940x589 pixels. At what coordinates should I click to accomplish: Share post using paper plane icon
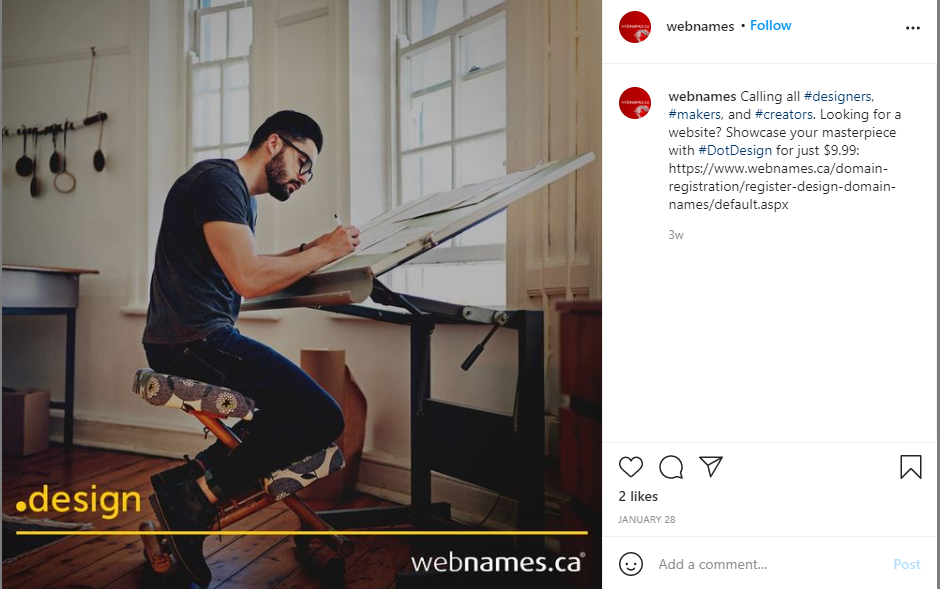click(x=711, y=467)
